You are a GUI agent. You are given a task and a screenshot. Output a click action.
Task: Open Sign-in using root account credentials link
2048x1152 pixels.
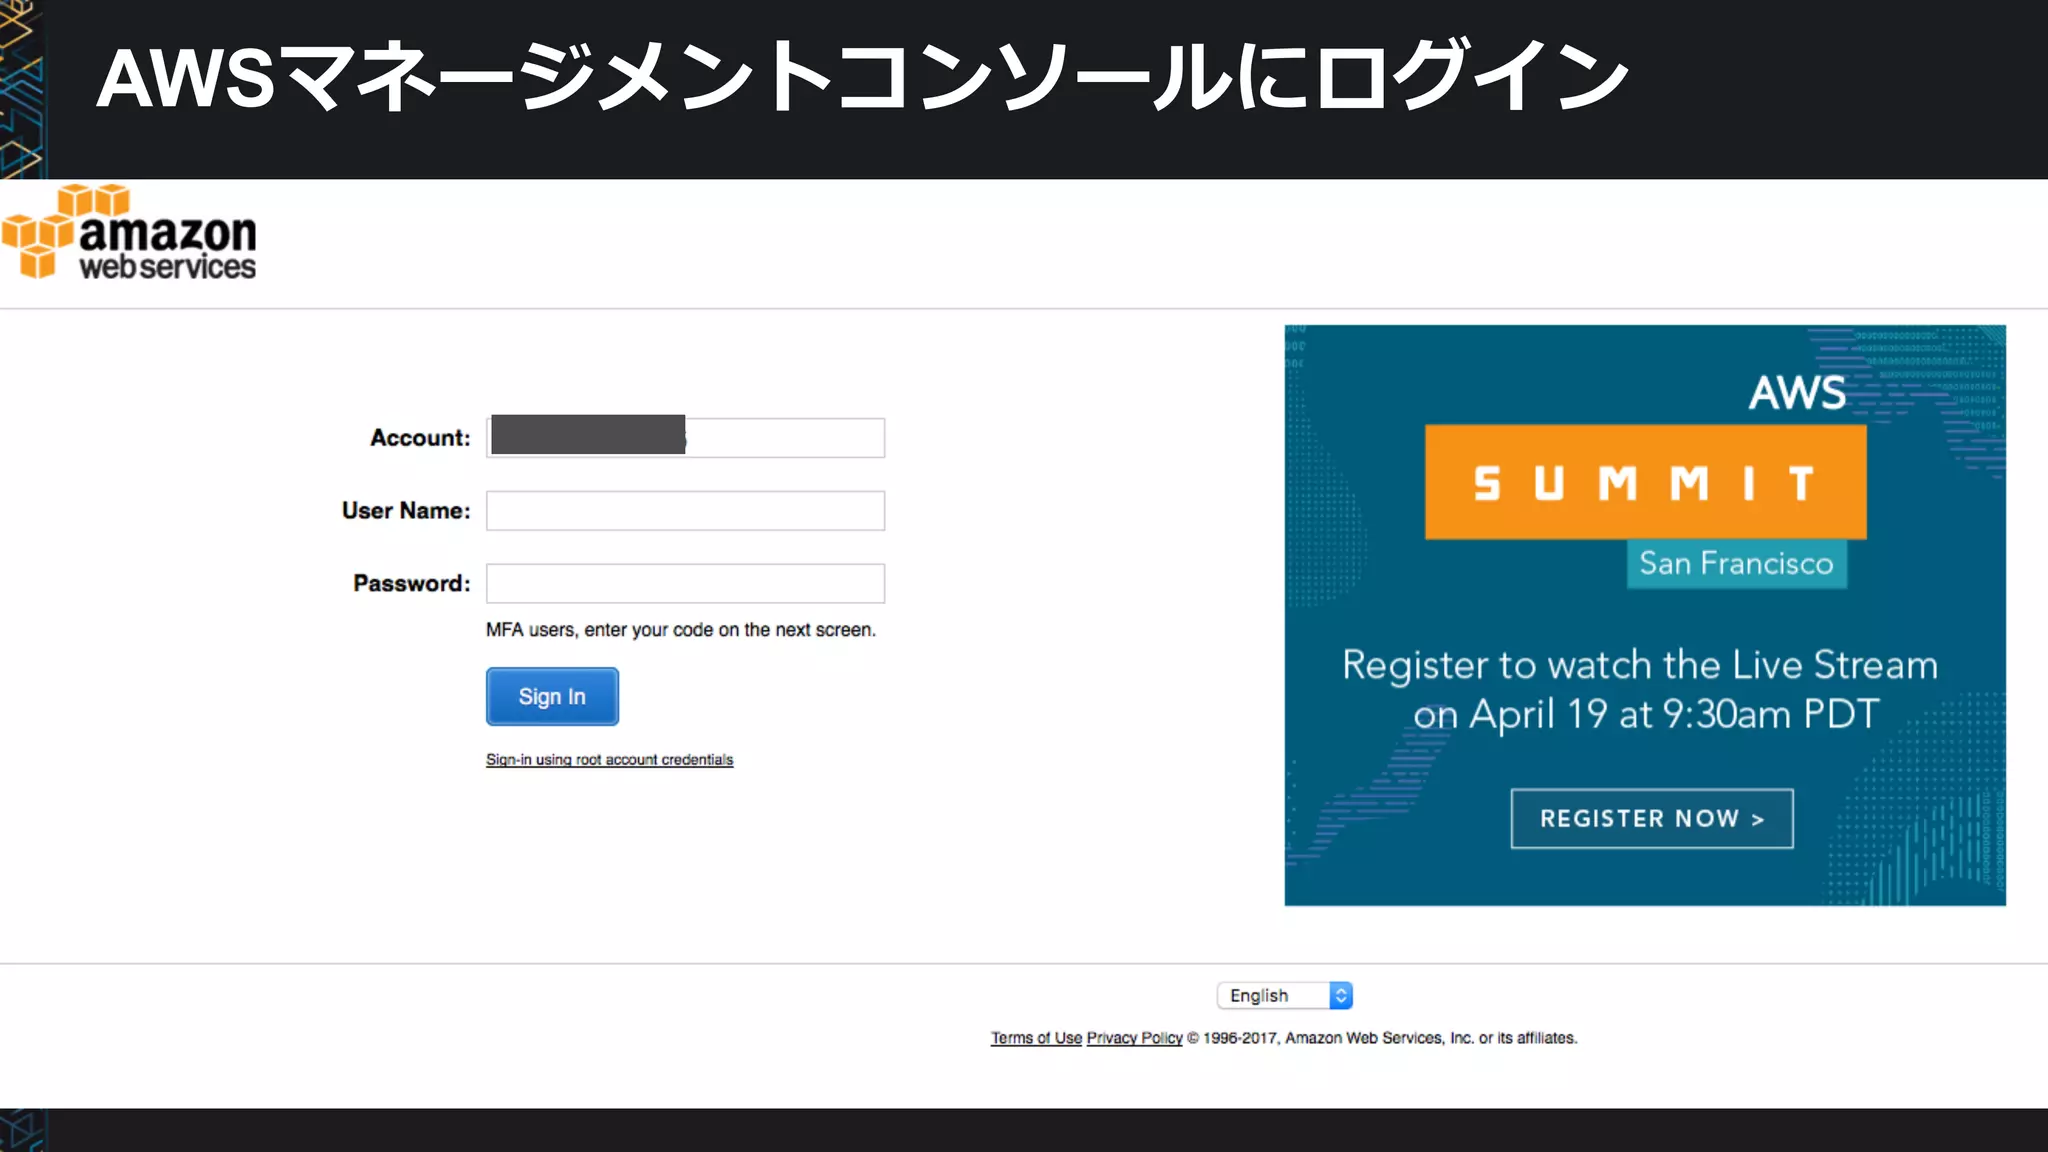(609, 760)
